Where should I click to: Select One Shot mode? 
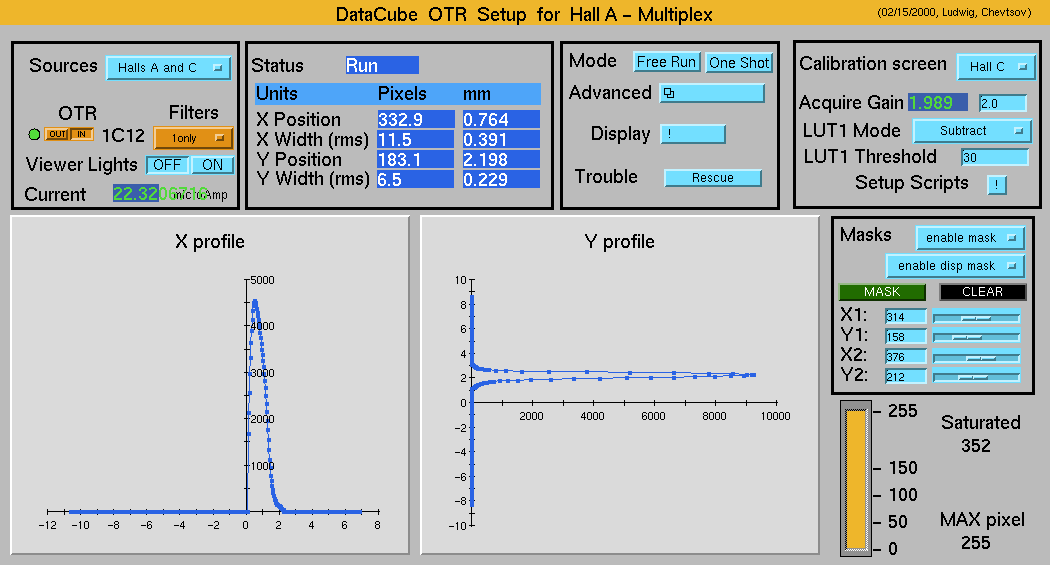739,62
